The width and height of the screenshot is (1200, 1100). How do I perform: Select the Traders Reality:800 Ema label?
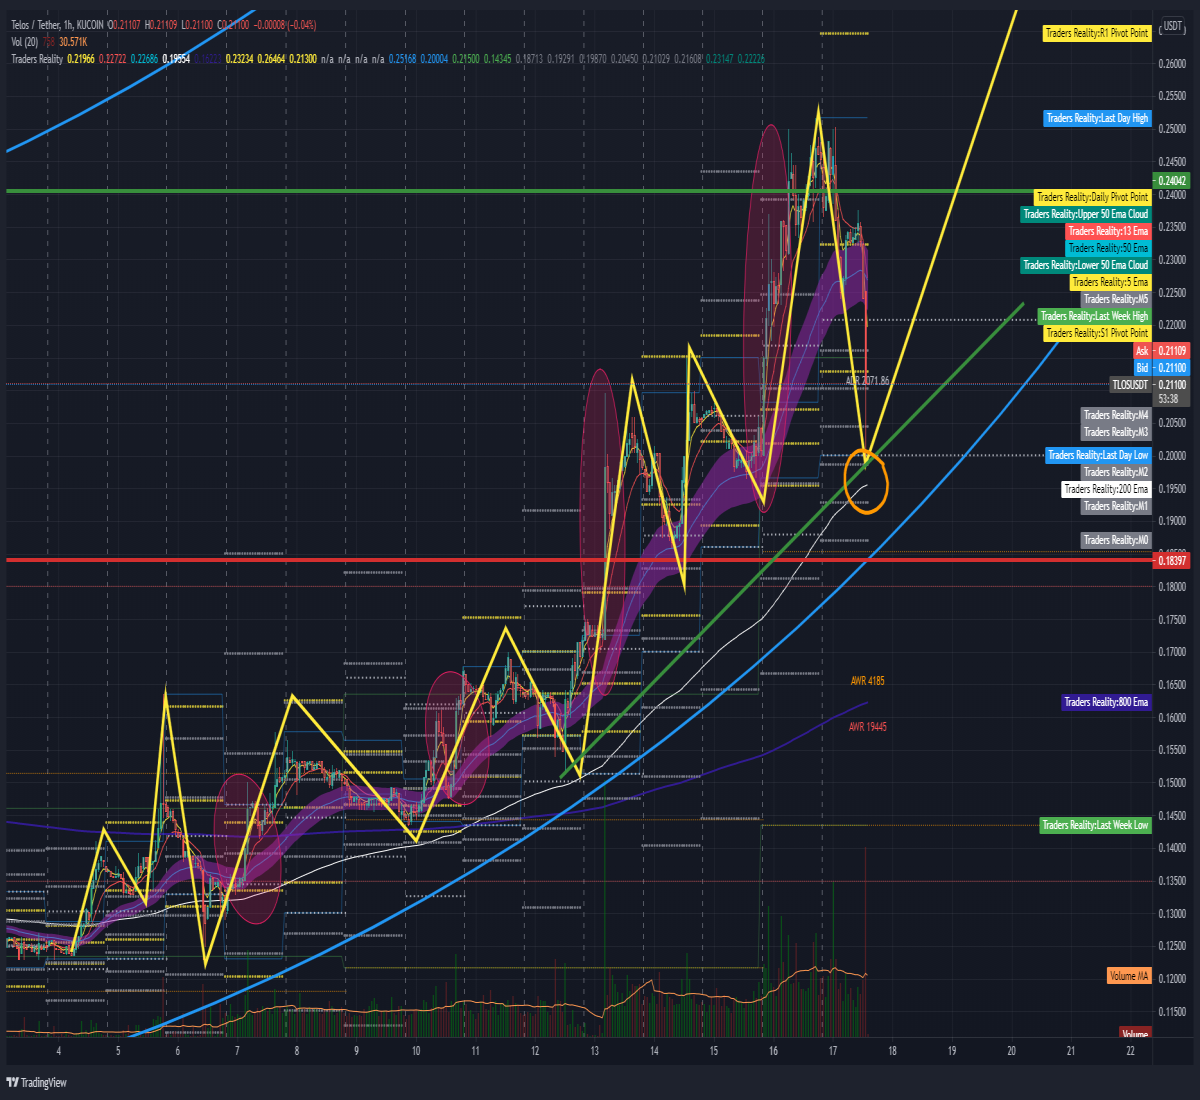(1106, 703)
